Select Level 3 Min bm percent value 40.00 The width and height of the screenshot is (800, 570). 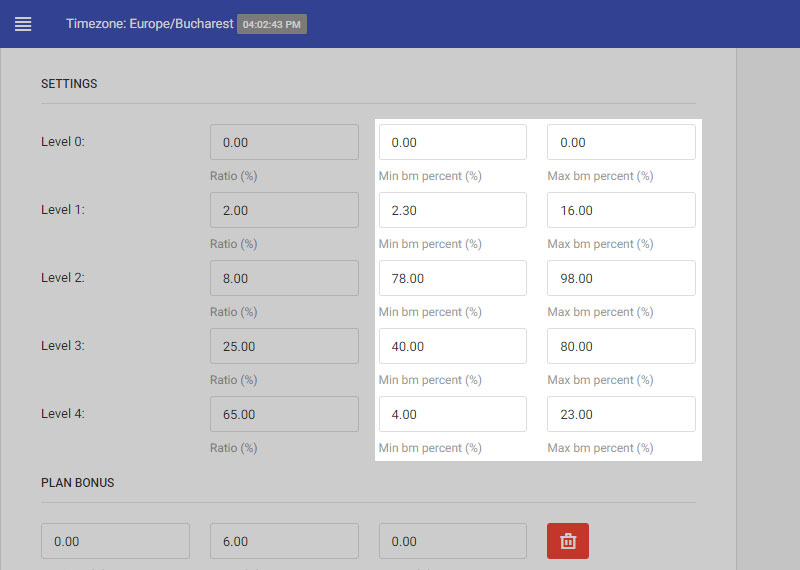pos(452,346)
